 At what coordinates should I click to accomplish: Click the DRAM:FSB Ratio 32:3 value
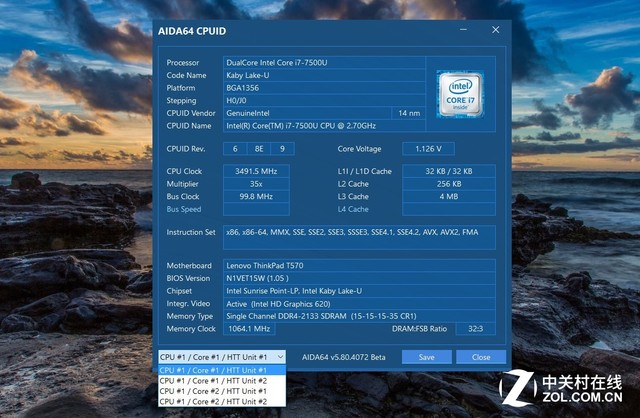[x=476, y=329]
